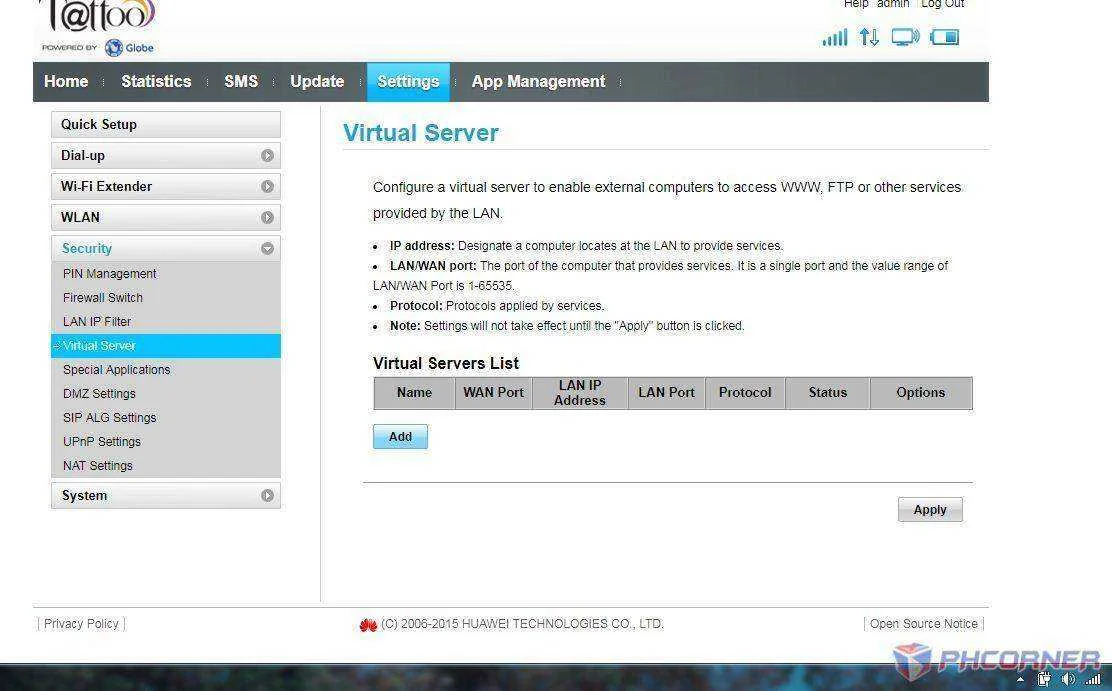Screen dimensions: 1112x691
Task: Show hidden tray icons arrow
Action: (1021, 680)
